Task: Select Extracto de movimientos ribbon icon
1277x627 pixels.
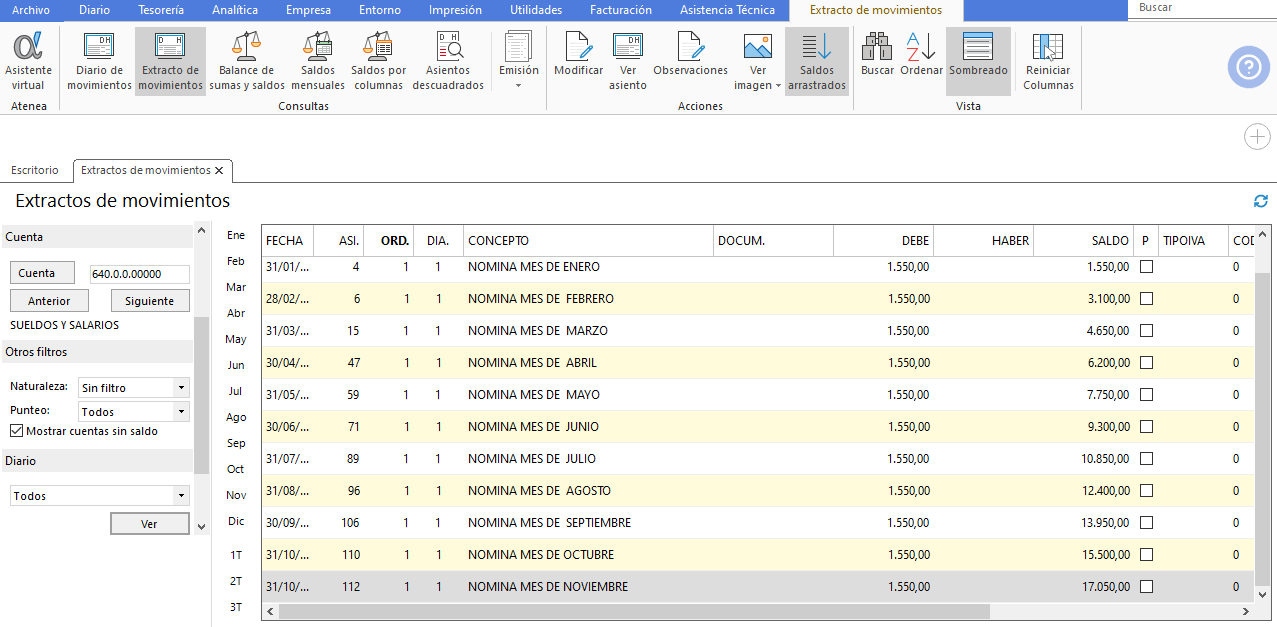Action: point(170,61)
